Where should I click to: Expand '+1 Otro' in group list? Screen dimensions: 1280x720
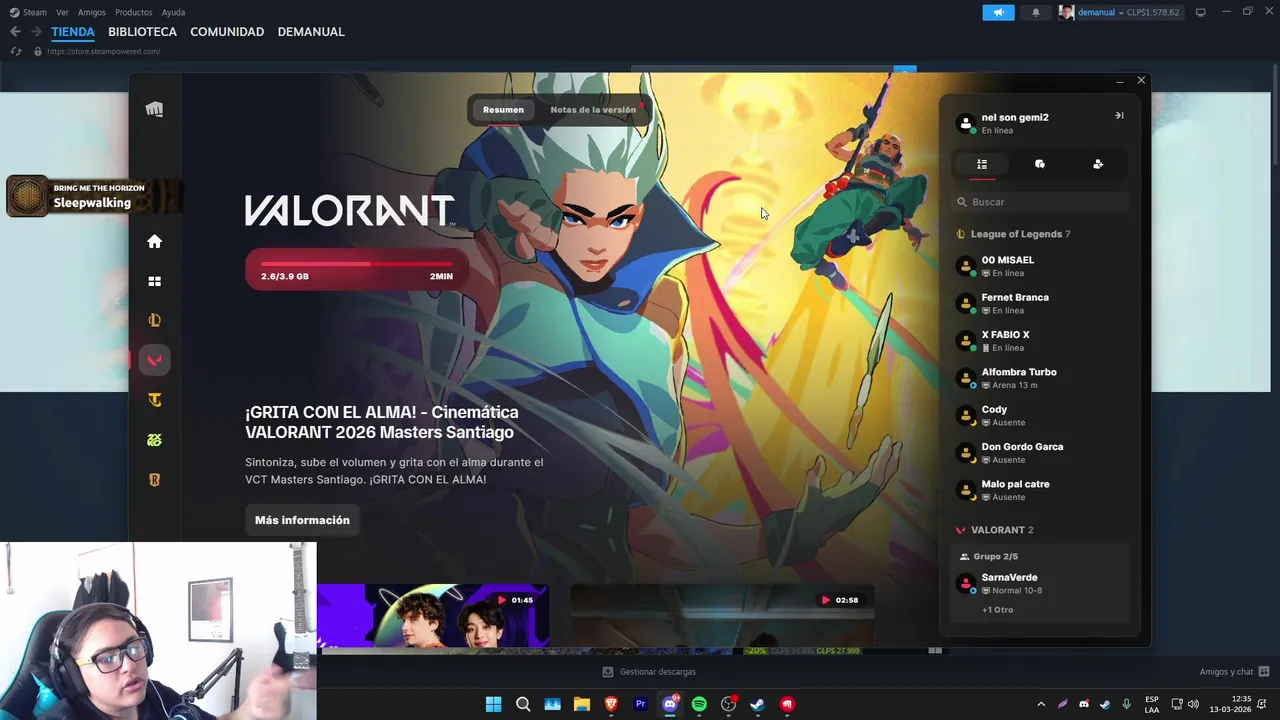tap(997, 610)
